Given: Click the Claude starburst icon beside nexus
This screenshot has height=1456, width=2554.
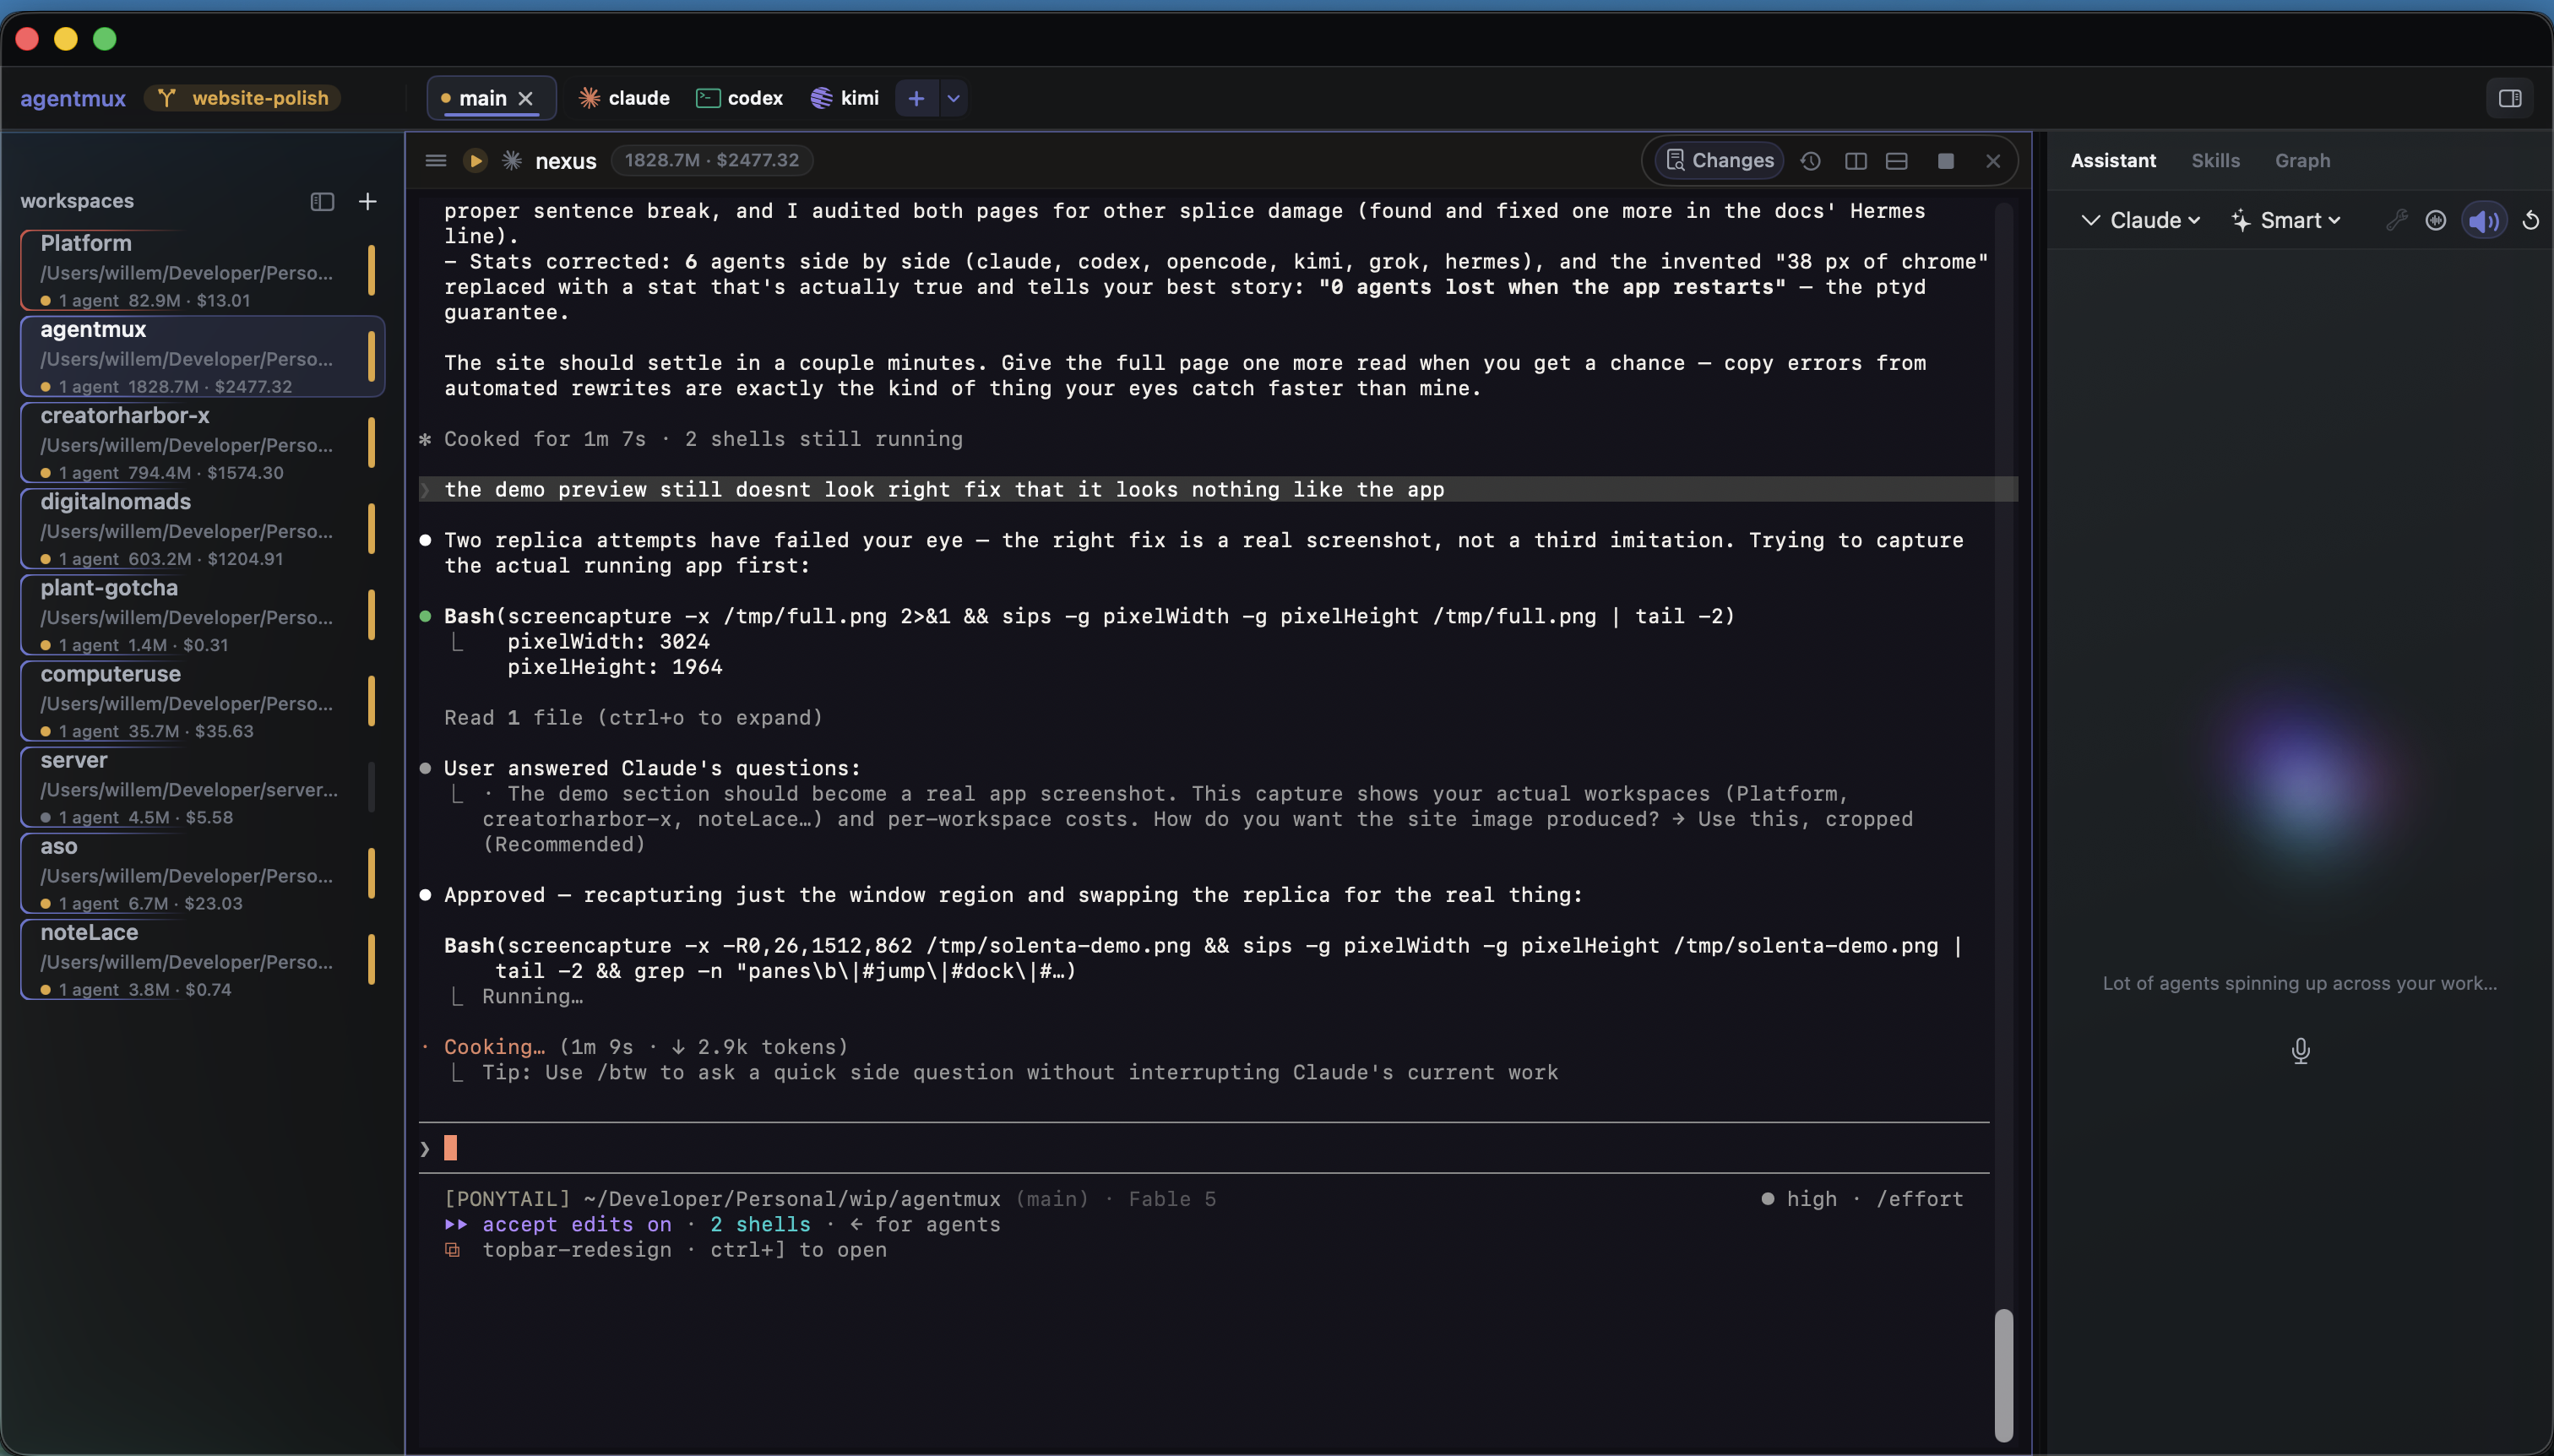Looking at the screenshot, I should coord(512,160).
